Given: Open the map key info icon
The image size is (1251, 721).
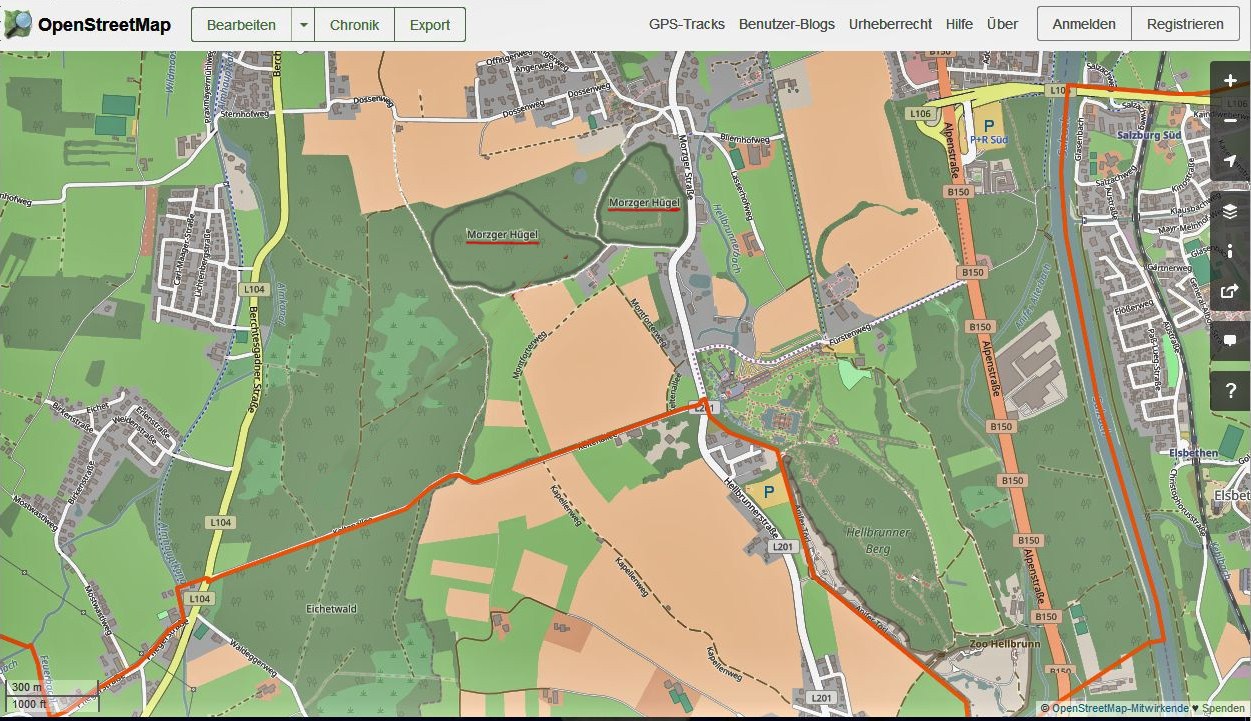Looking at the screenshot, I should [1230, 252].
